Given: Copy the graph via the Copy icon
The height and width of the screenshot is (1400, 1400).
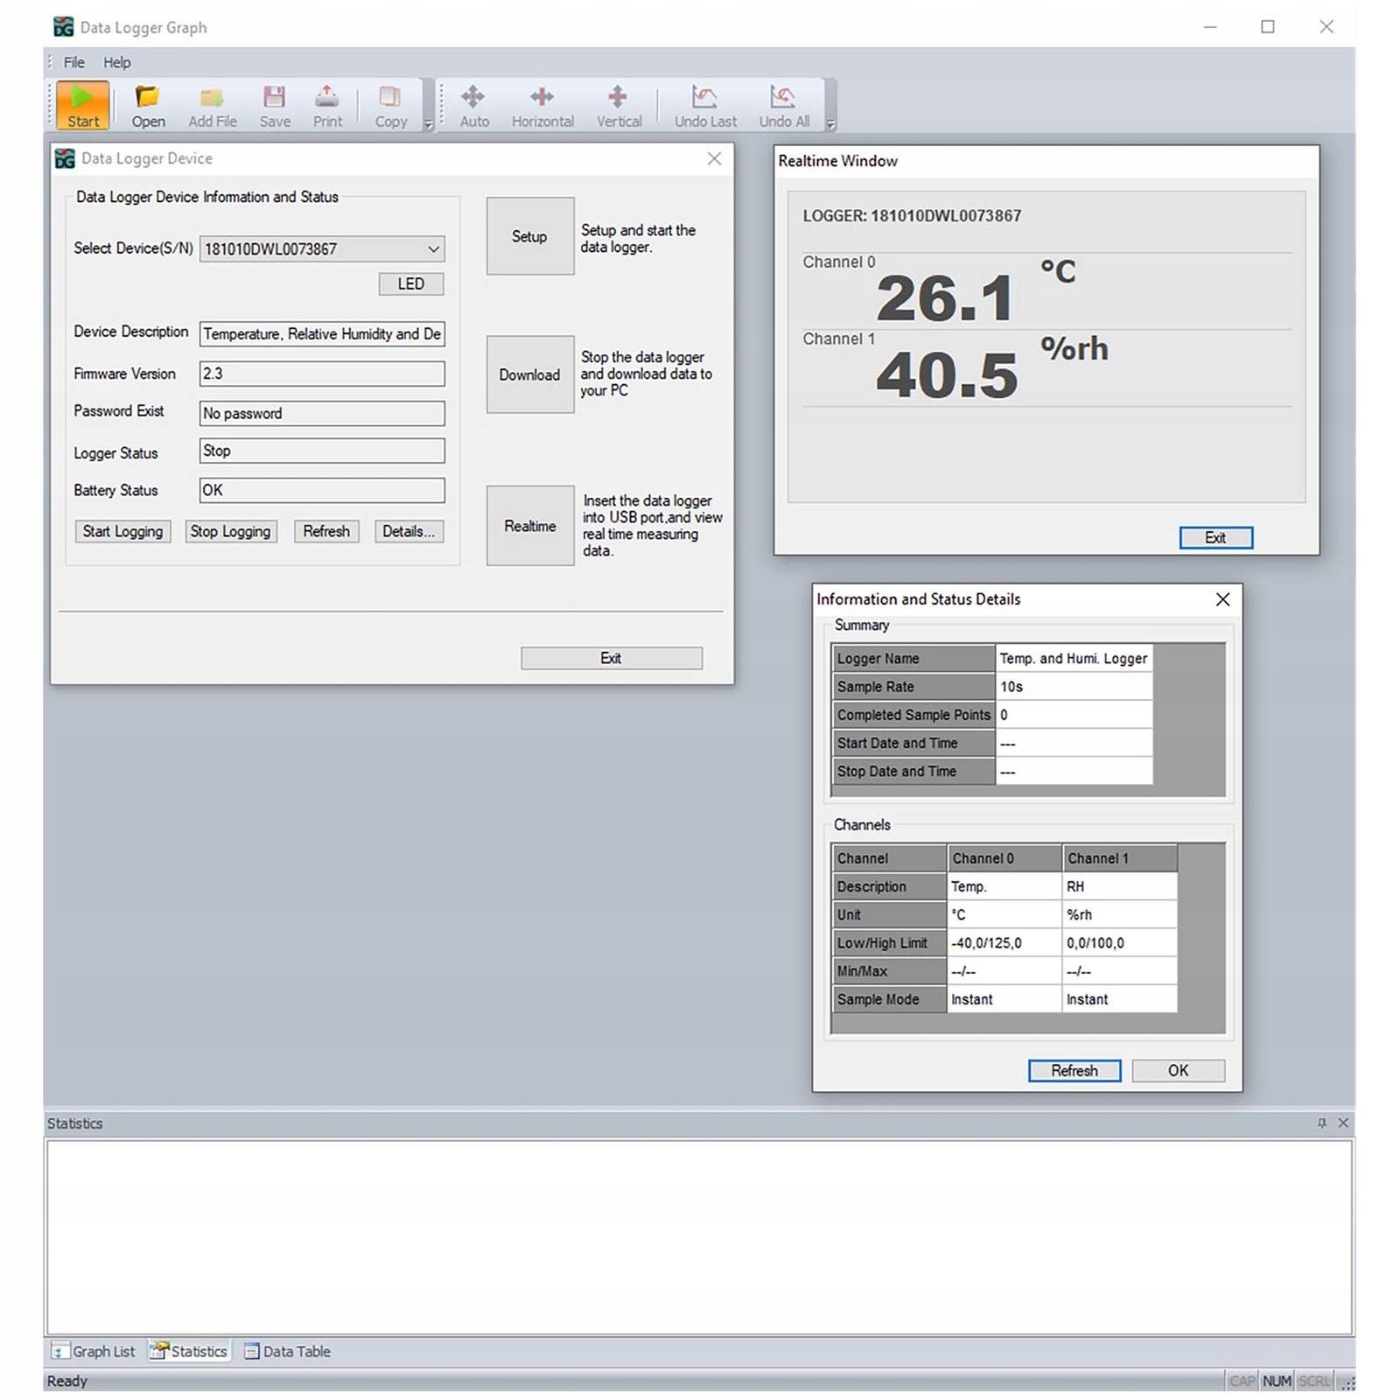Looking at the screenshot, I should 391,103.
